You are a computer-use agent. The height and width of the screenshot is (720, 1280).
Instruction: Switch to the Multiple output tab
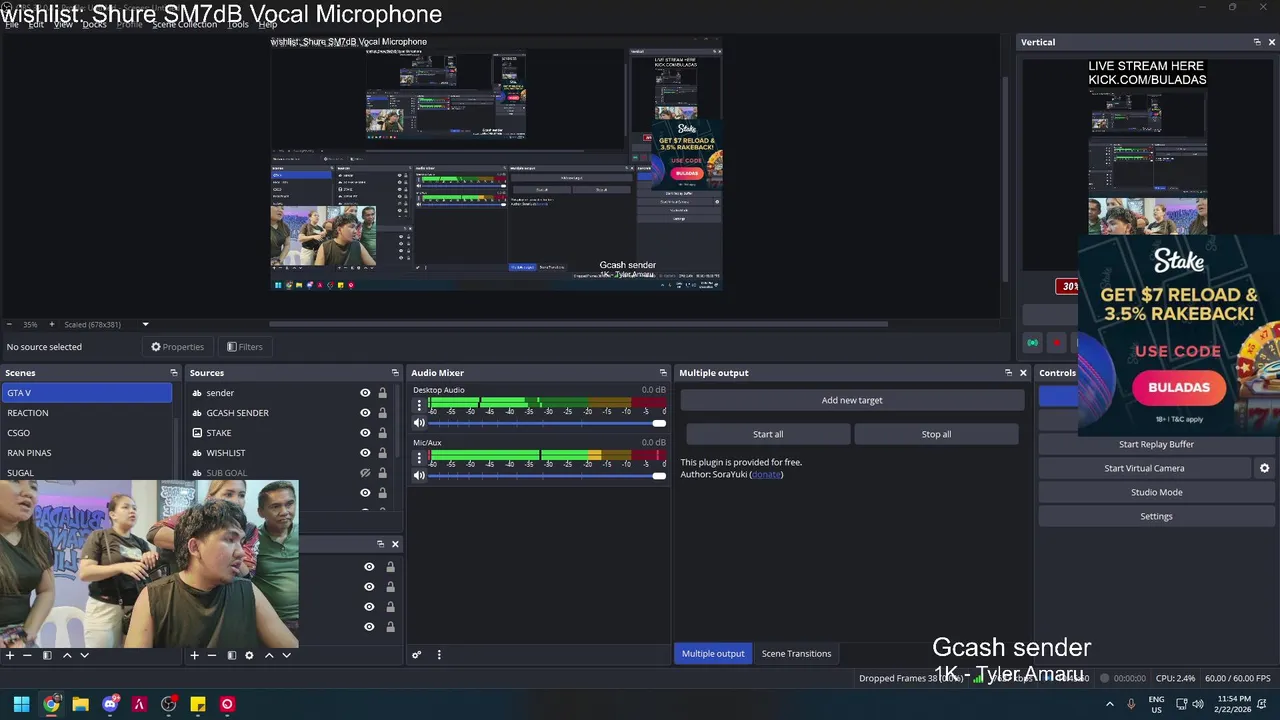click(713, 654)
